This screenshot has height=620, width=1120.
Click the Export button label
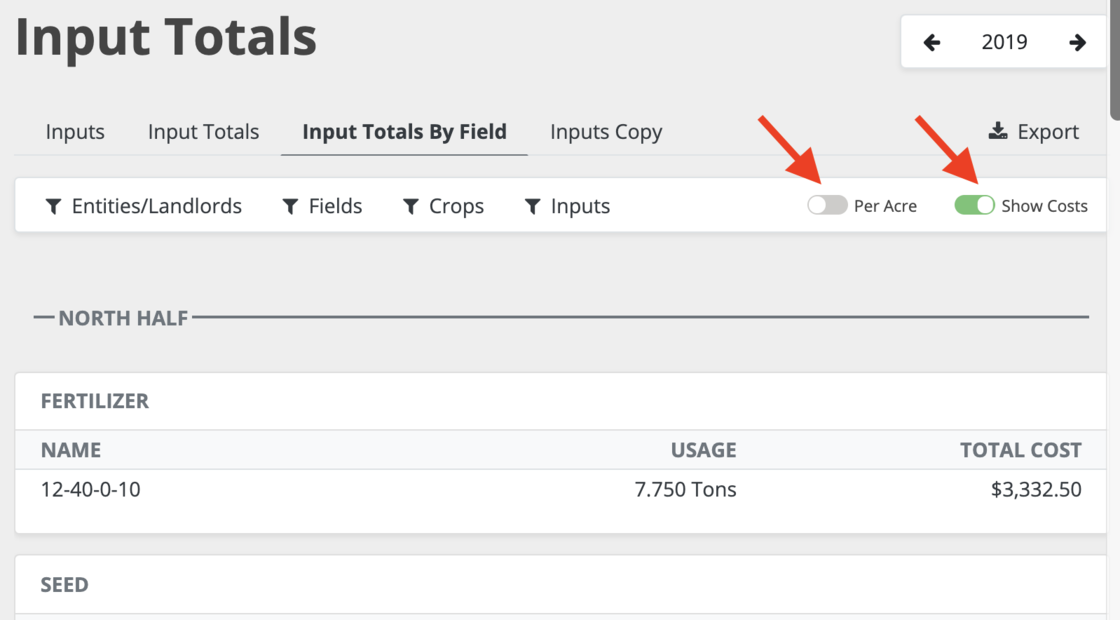coord(1048,132)
